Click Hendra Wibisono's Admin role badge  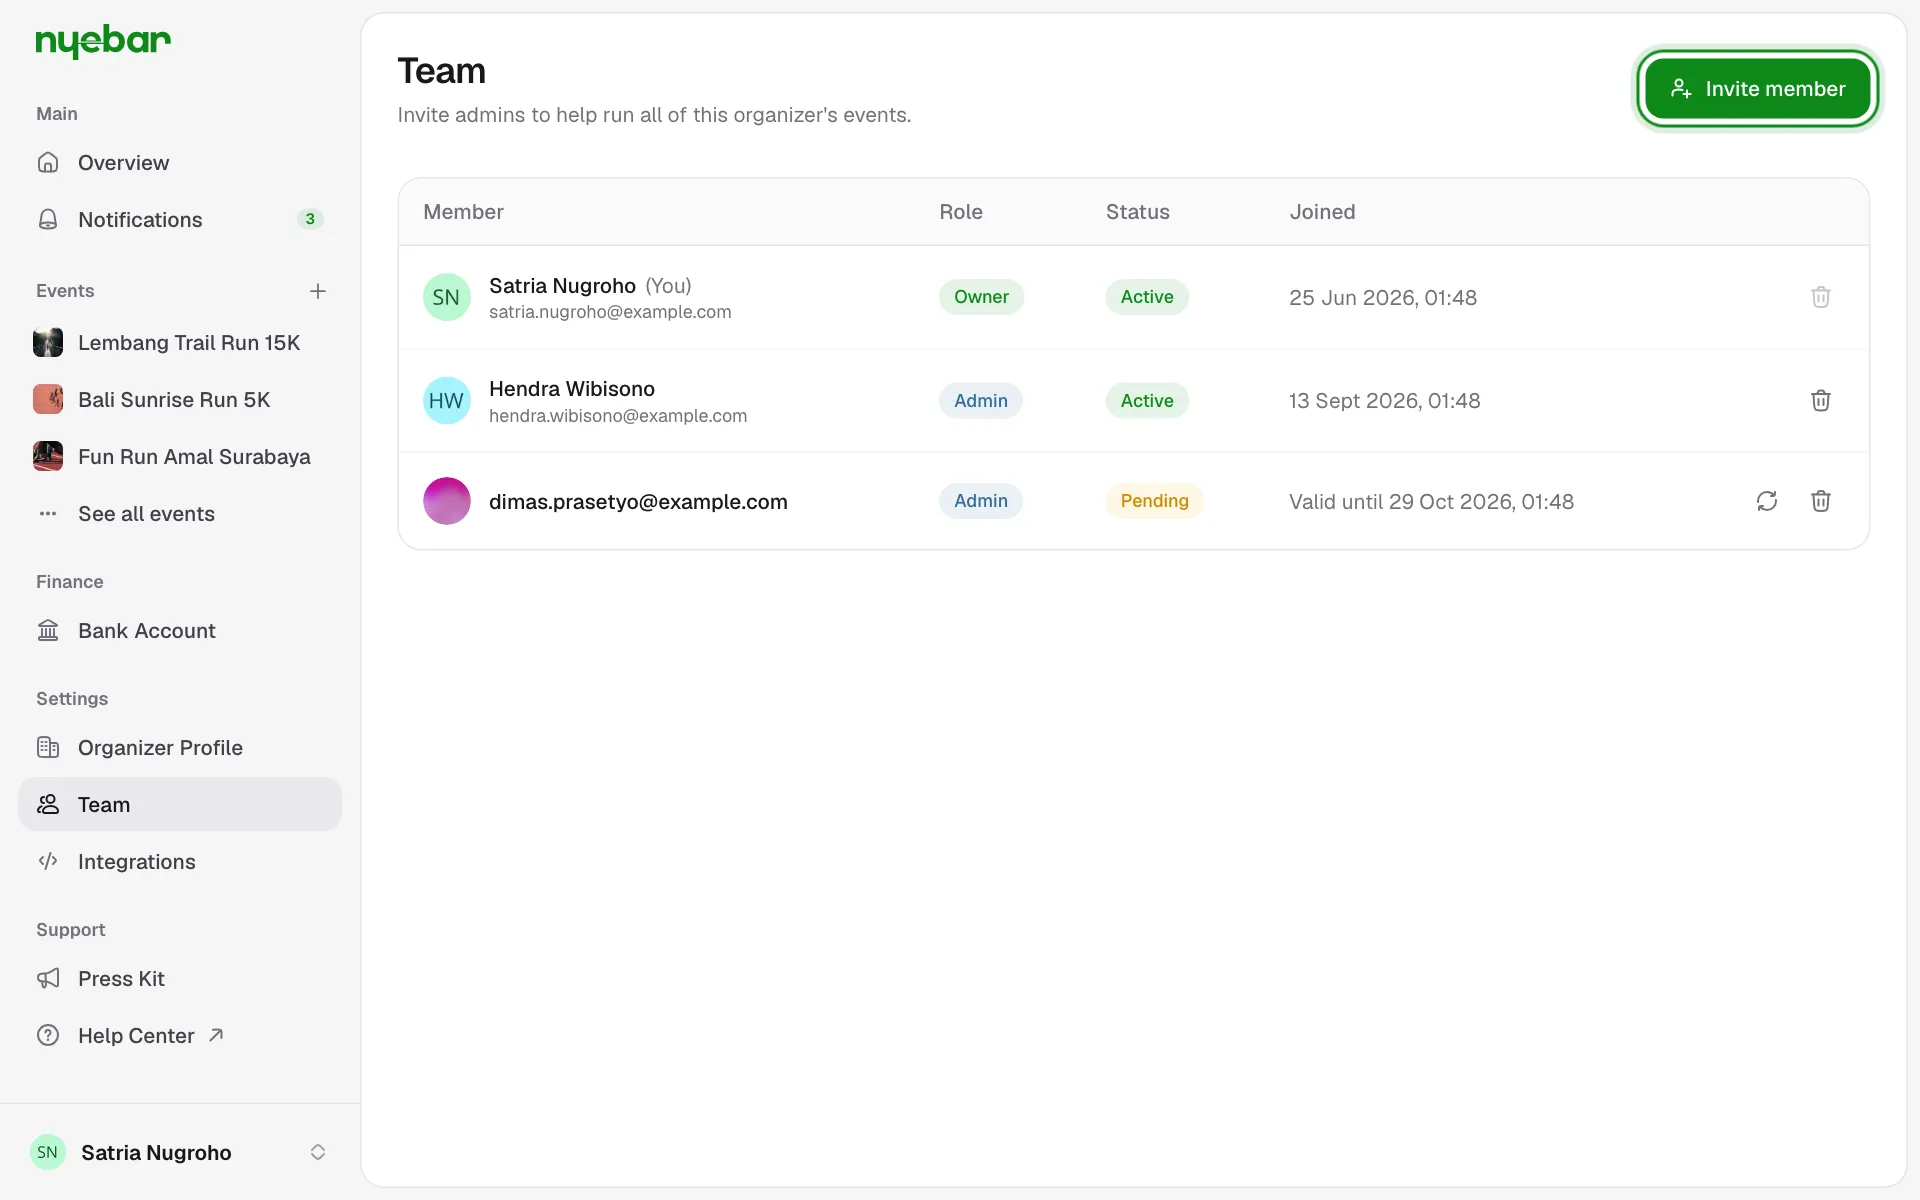click(x=981, y=401)
